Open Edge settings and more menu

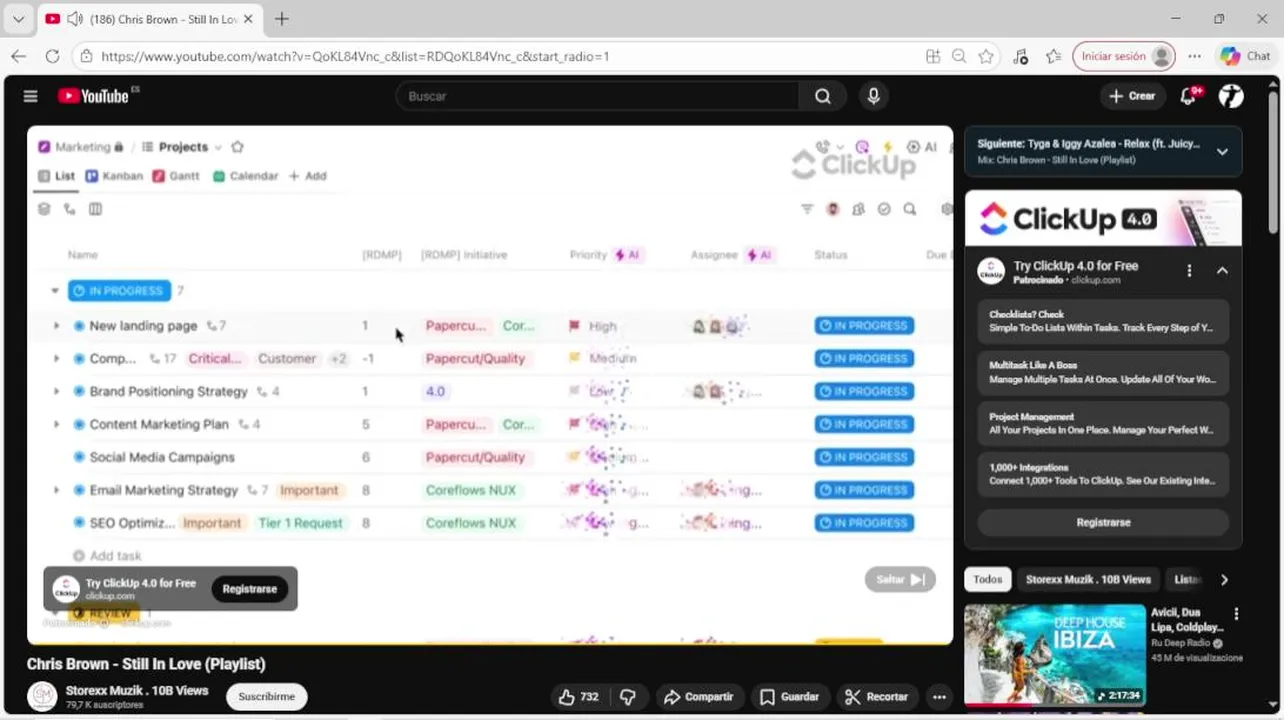(1195, 56)
